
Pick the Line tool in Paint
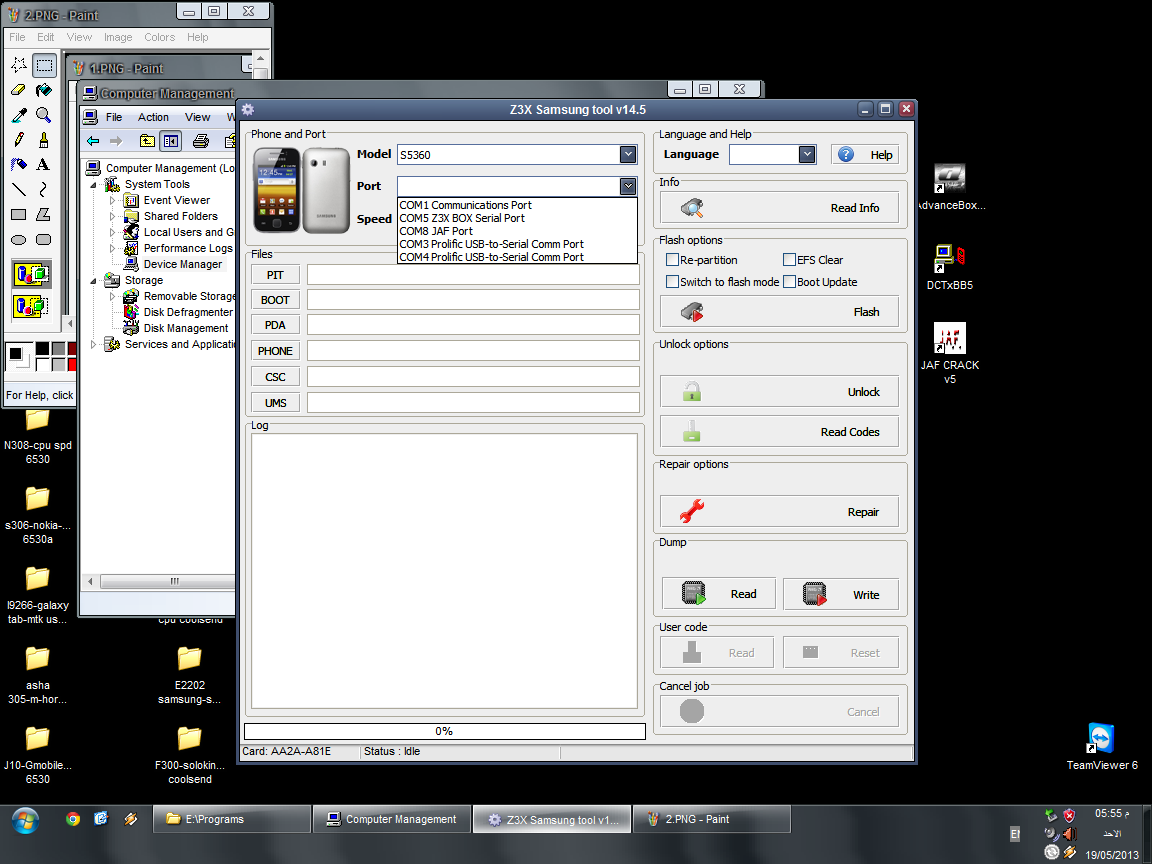[19, 190]
